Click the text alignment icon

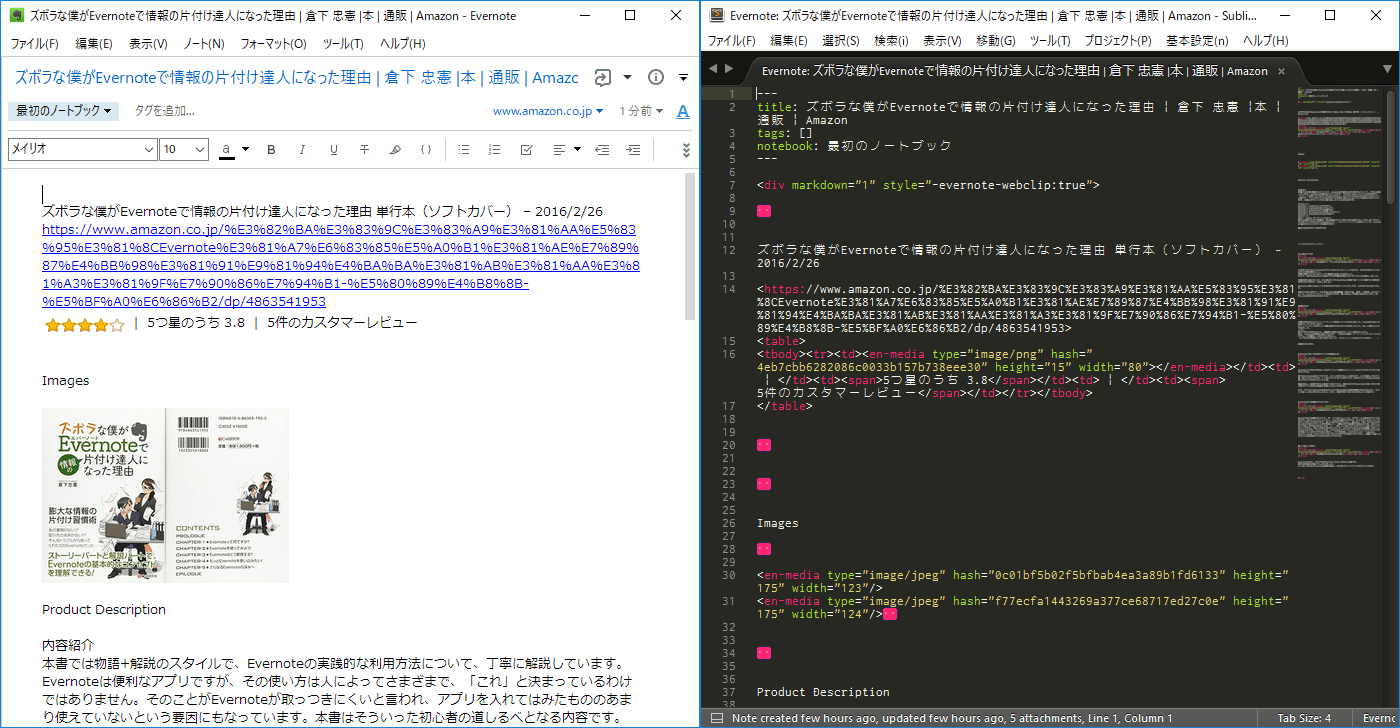[559, 150]
